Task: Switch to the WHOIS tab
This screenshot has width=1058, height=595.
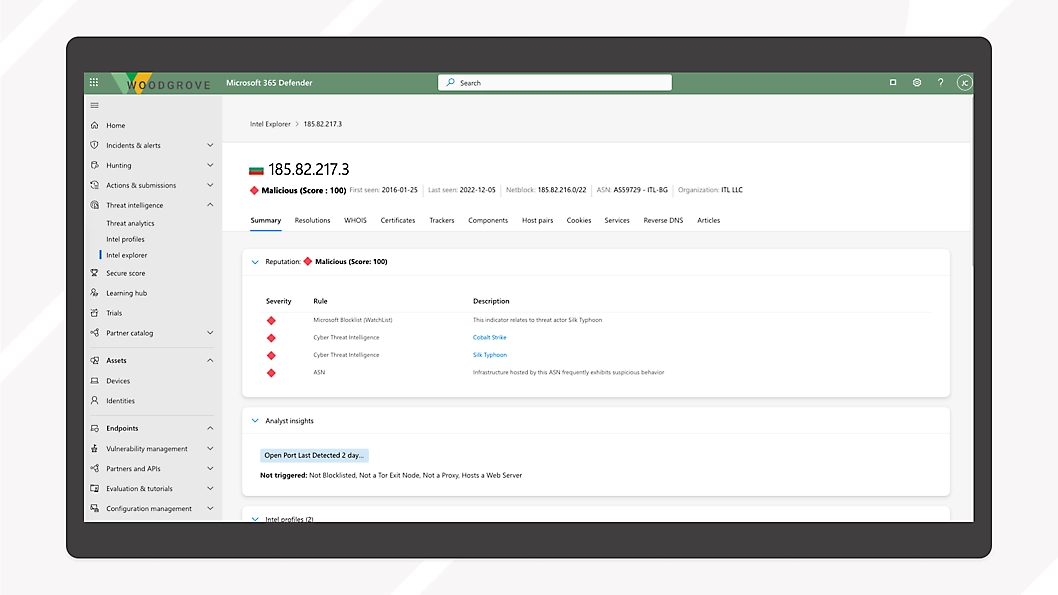Action: [355, 220]
